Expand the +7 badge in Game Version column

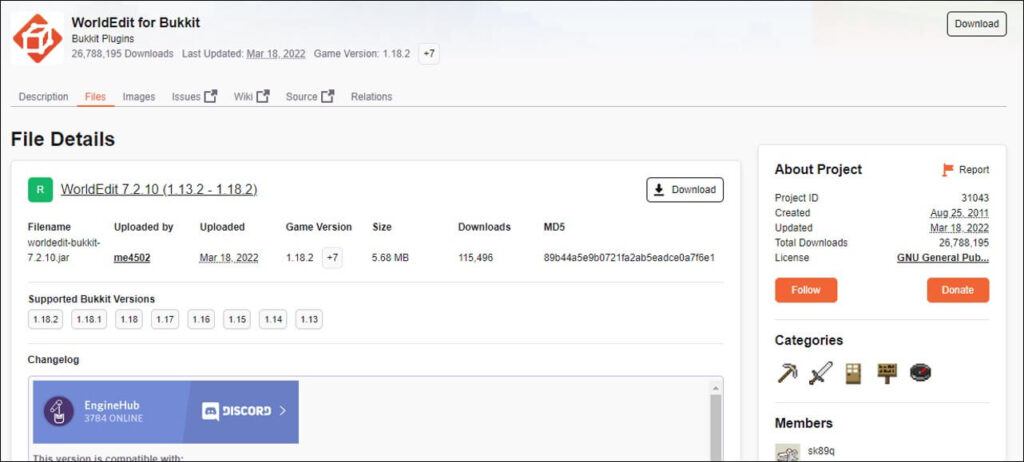tap(332, 257)
